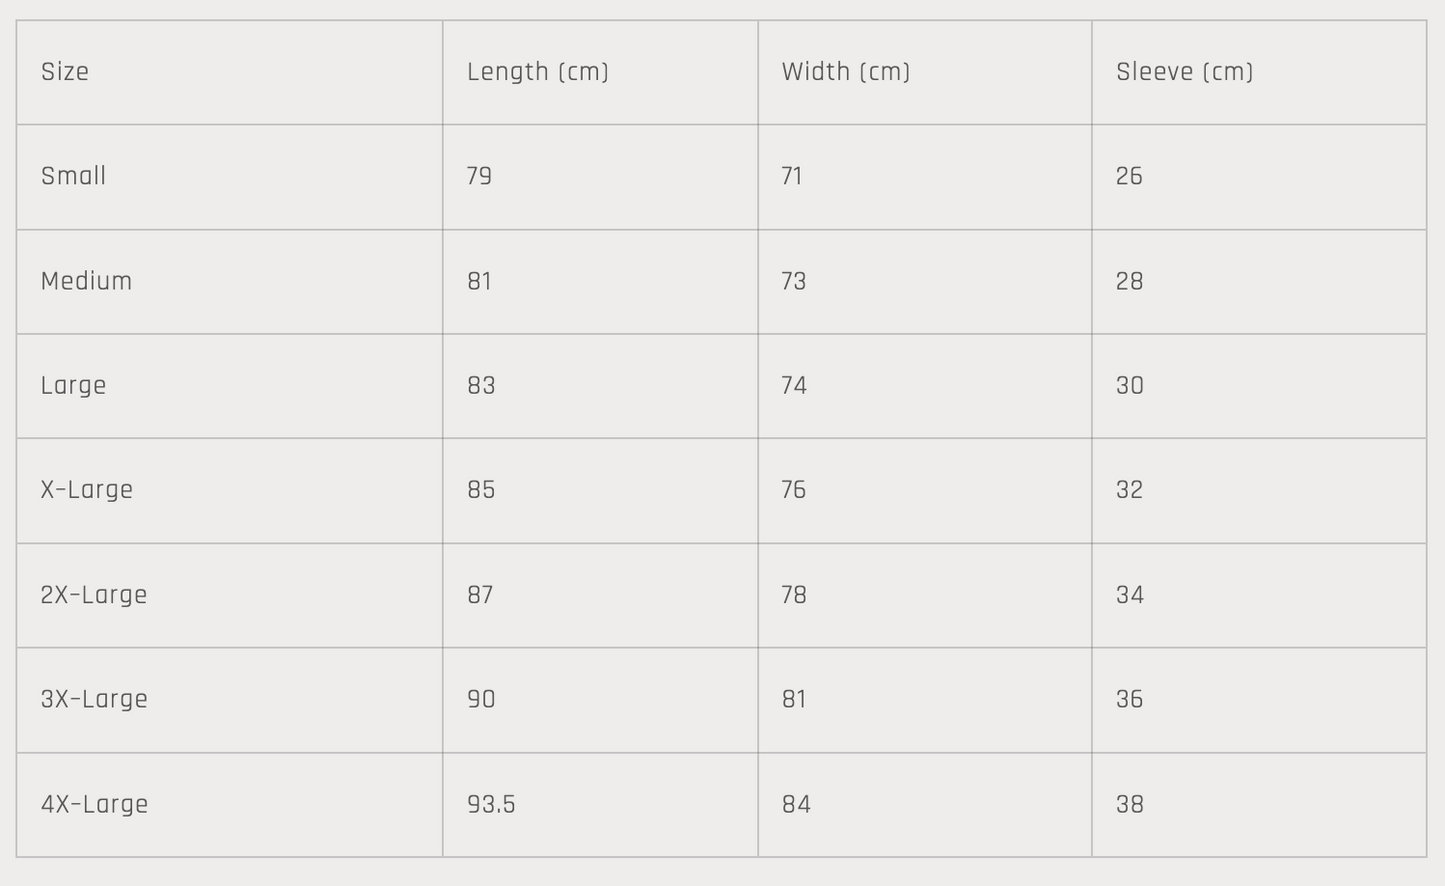Select the 4X-Large size row label
This screenshot has width=1445, height=886.
click(x=95, y=804)
